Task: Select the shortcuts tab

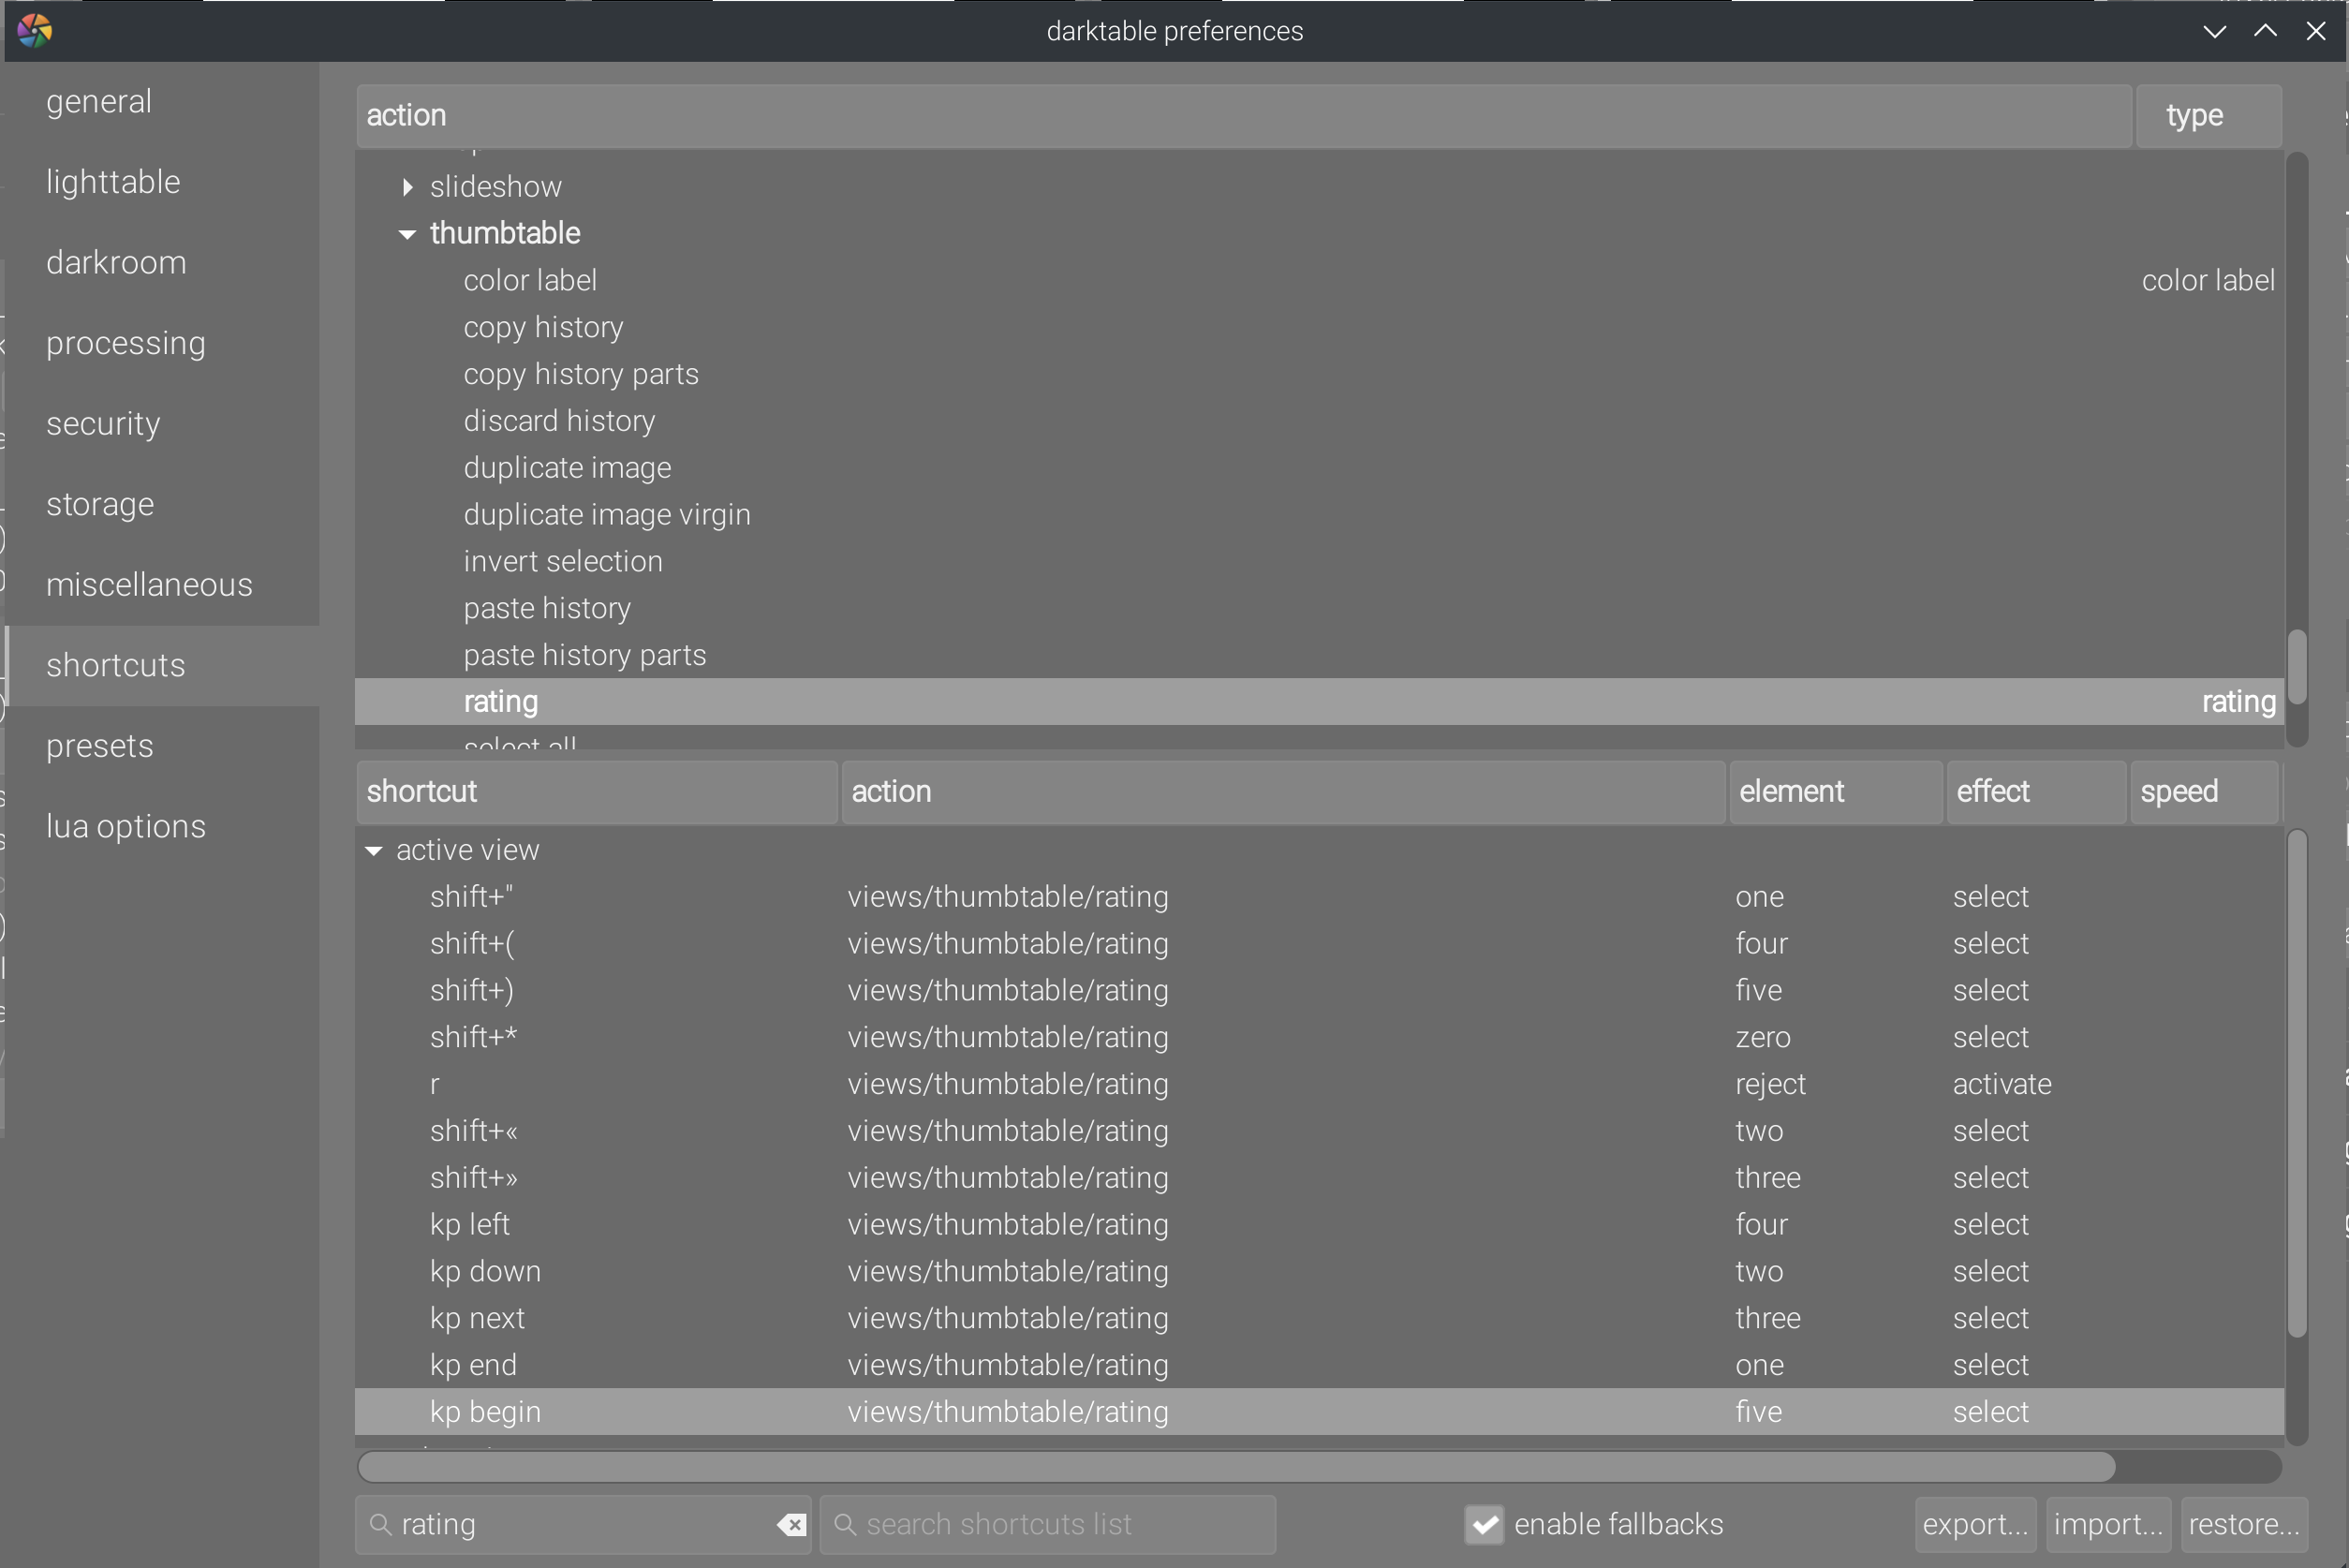Action: tap(163, 665)
